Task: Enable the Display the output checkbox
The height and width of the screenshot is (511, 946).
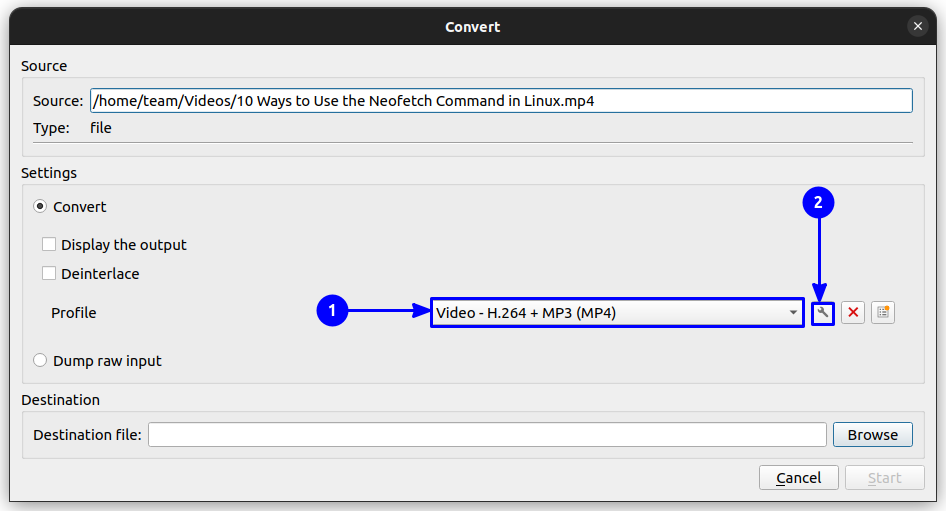Action: click(x=49, y=245)
